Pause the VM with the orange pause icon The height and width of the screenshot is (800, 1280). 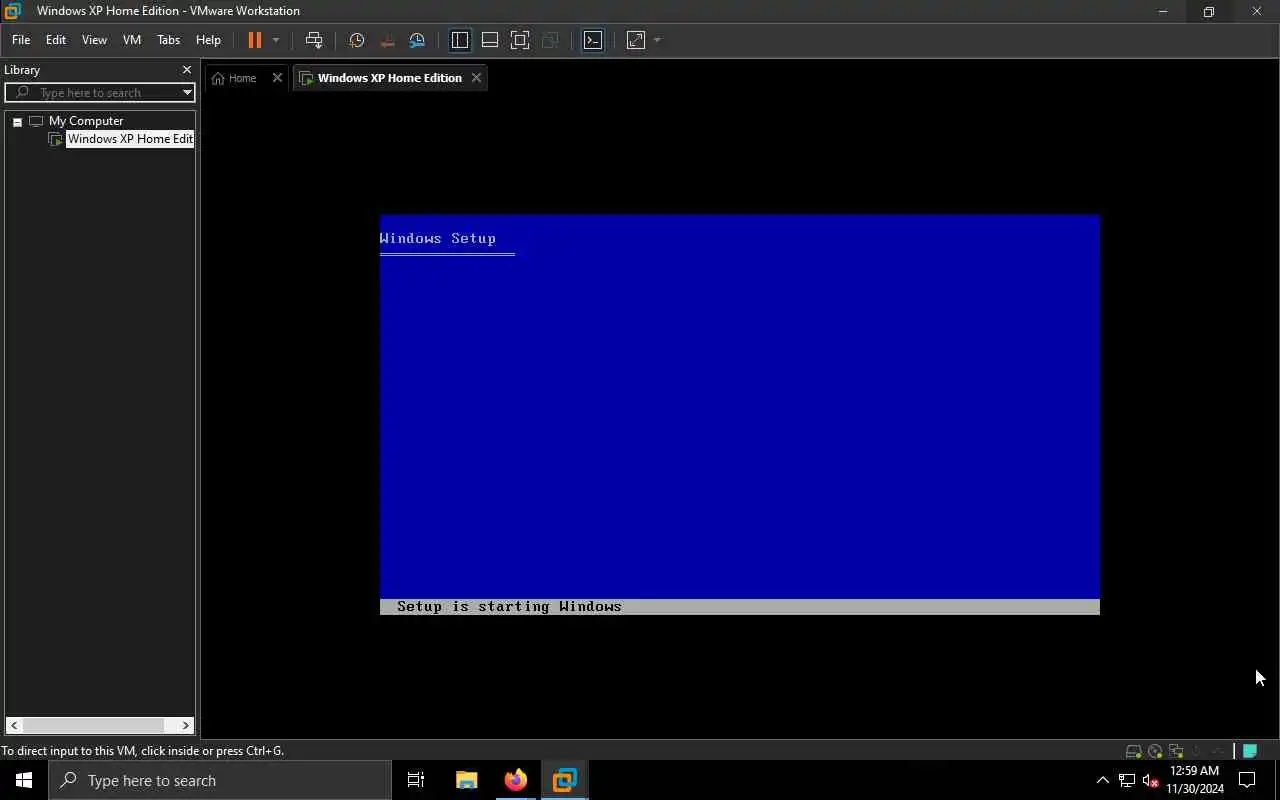(x=254, y=40)
